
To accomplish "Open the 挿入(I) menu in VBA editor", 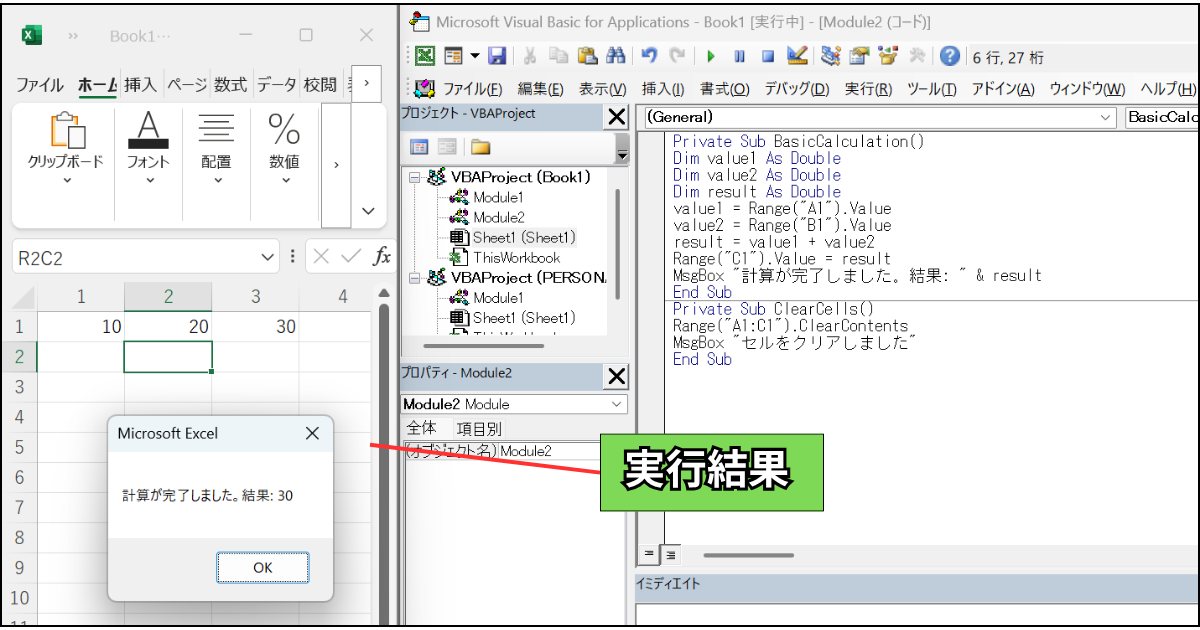I will [663, 89].
